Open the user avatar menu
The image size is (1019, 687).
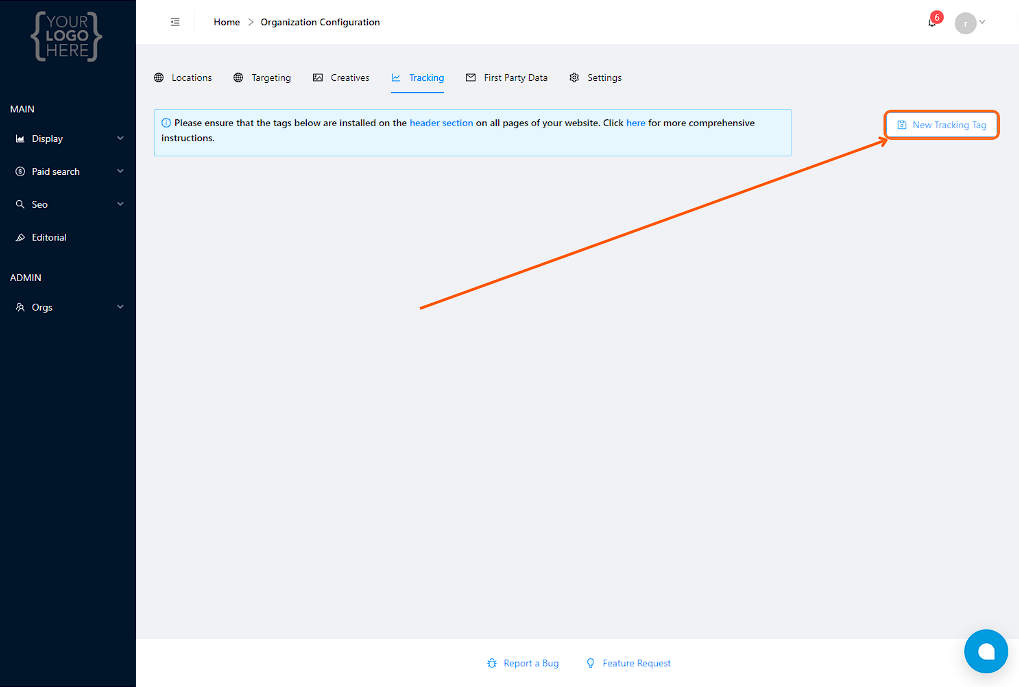point(965,23)
